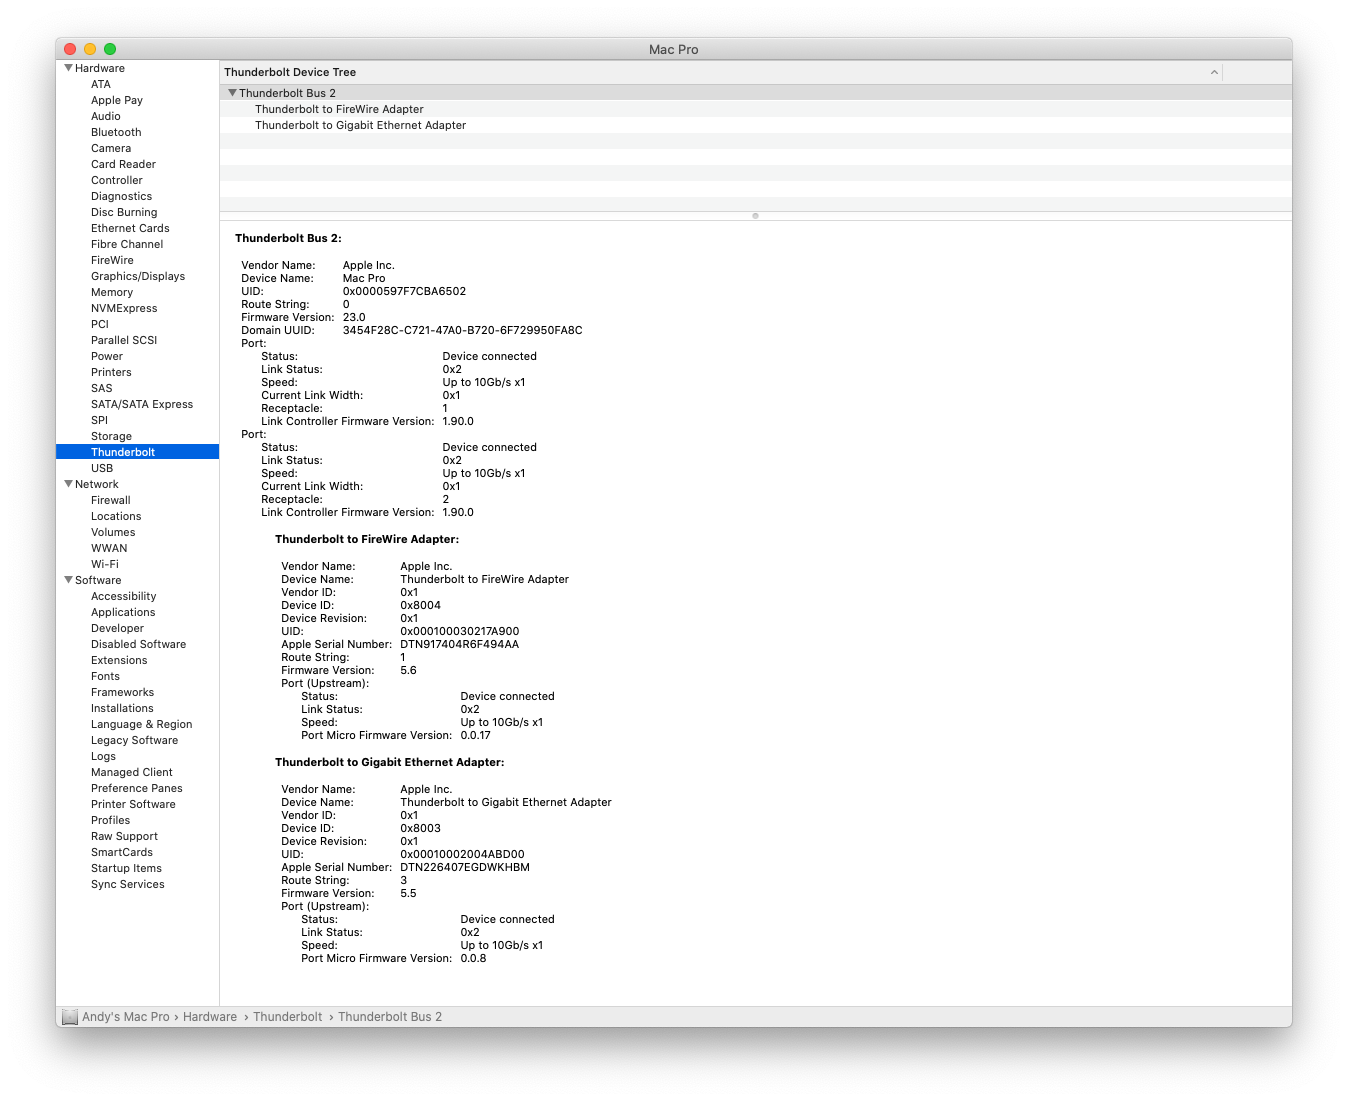Click Andy's Mac Pro in path bar
The width and height of the screenshot is (1348, 1101).
coord(126,1017)
